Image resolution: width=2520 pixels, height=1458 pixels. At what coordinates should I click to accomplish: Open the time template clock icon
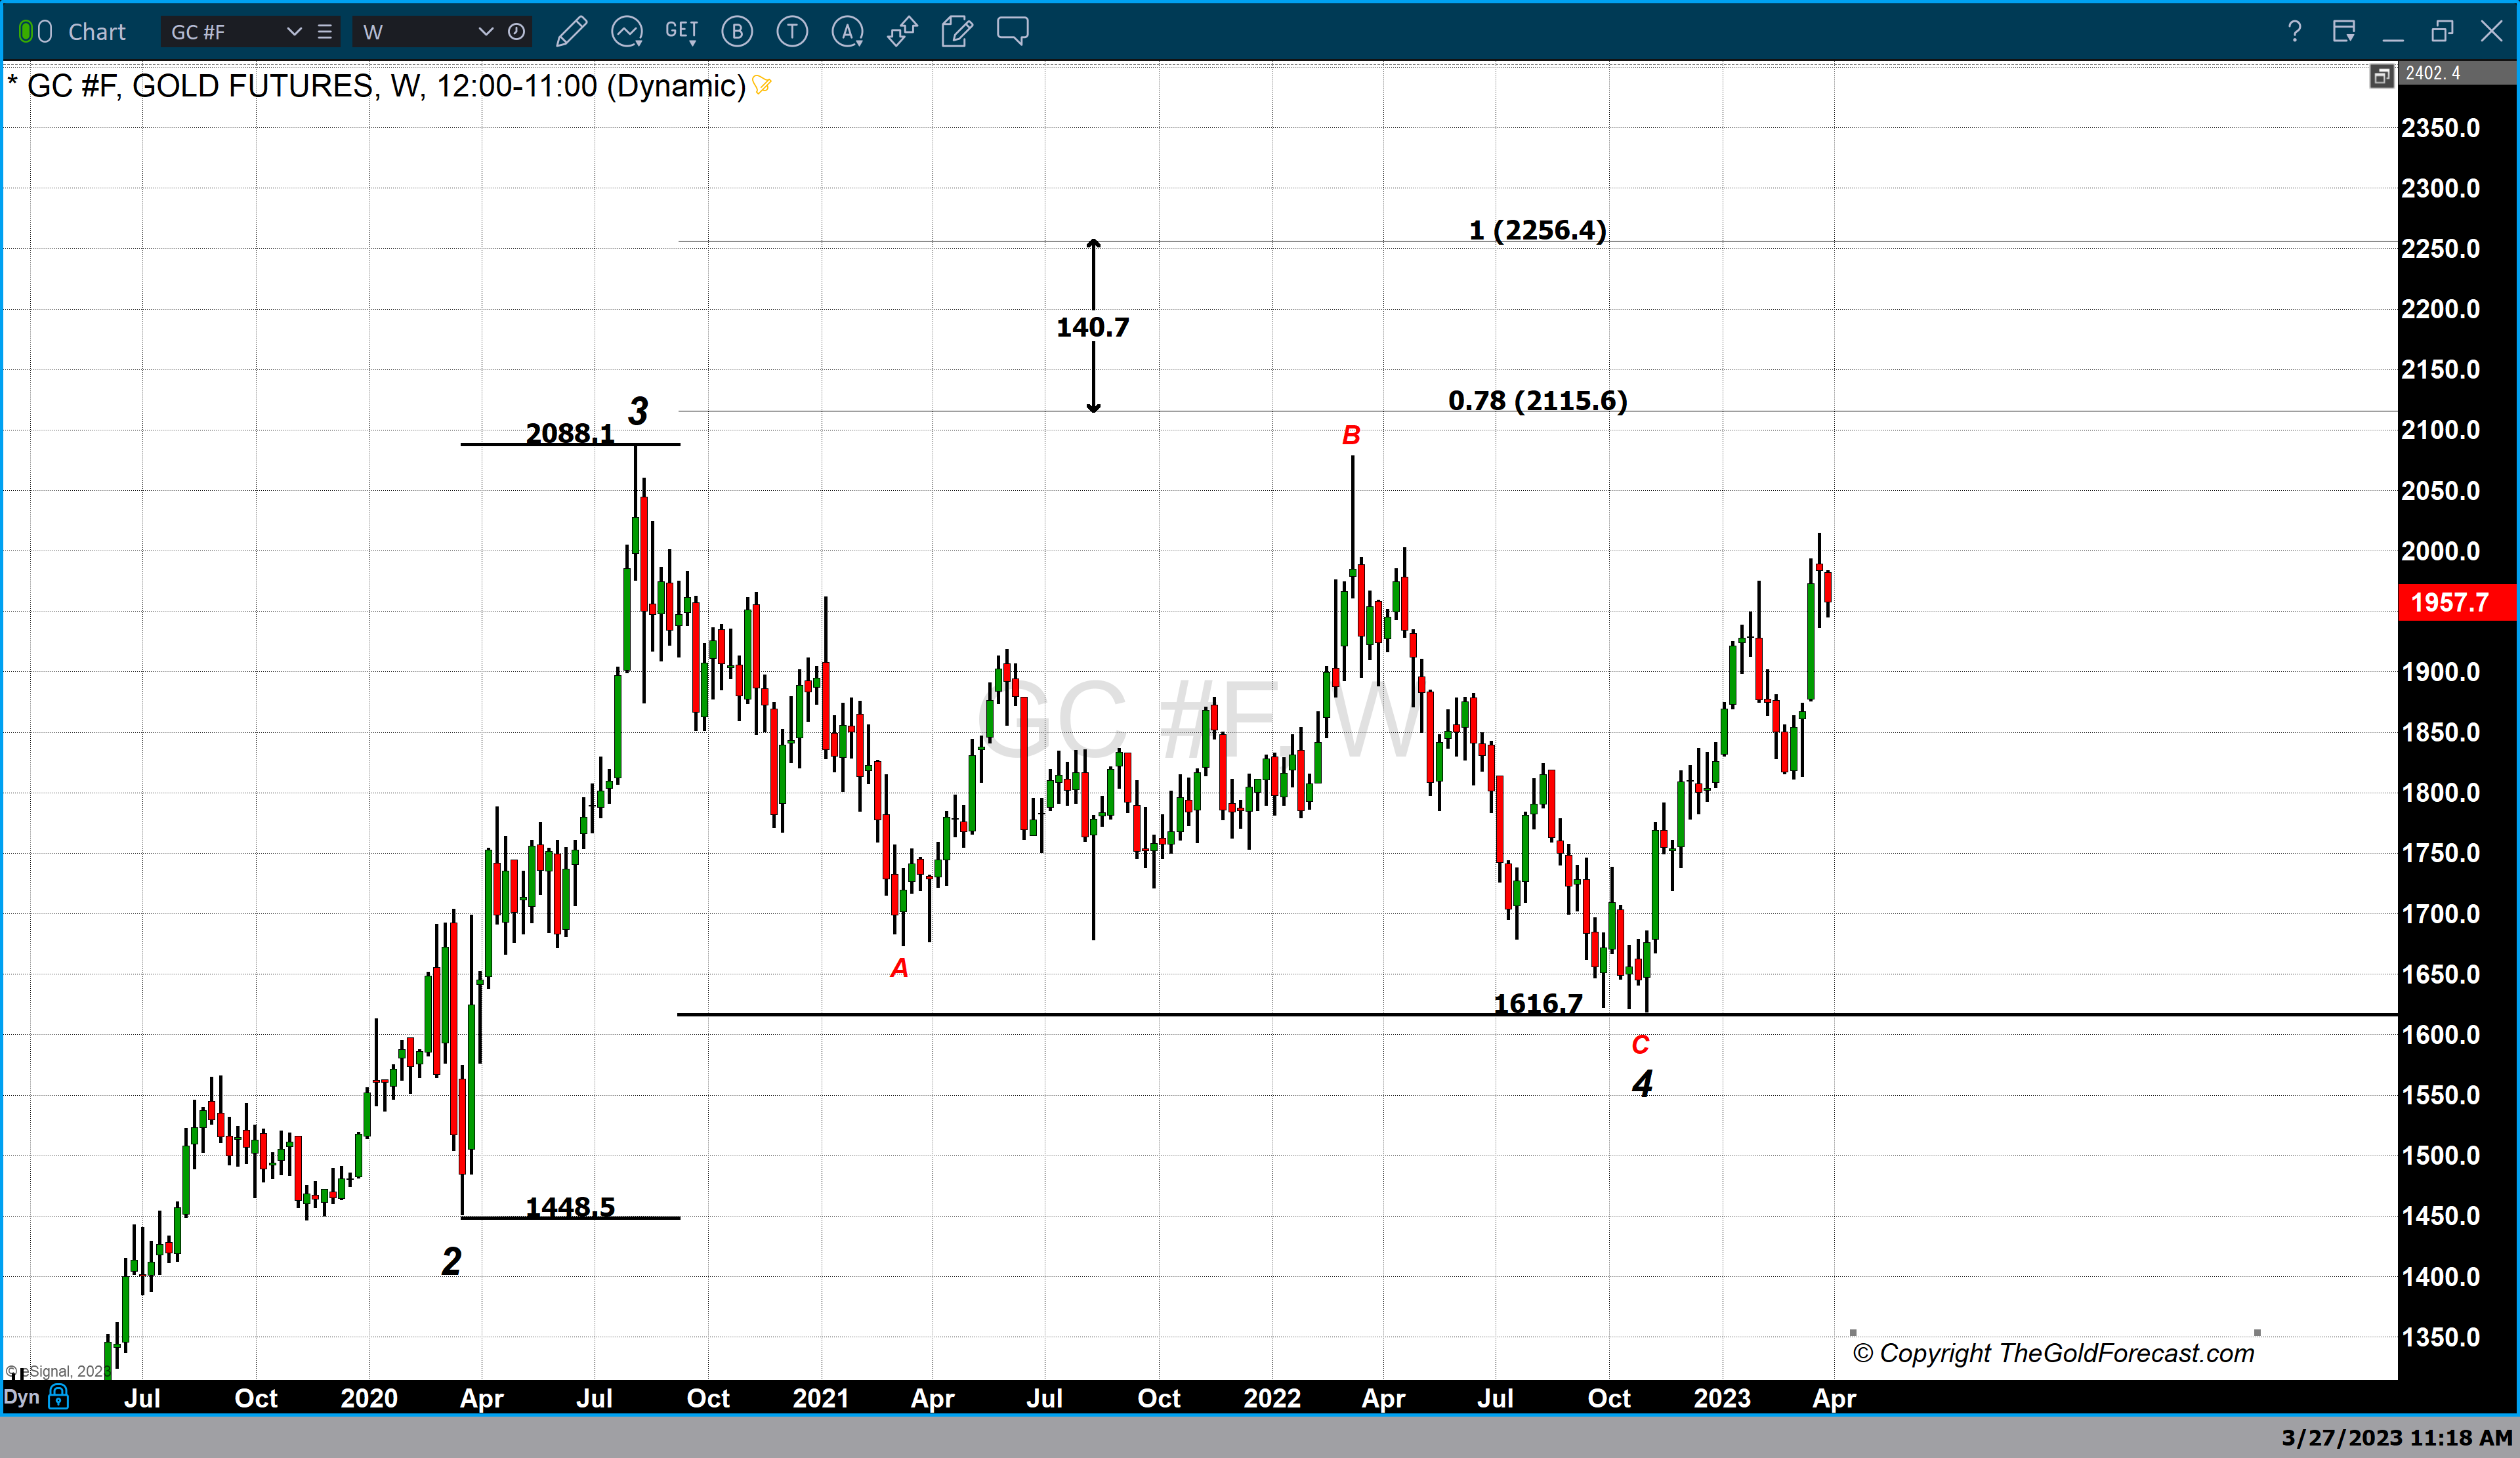[516, 32]
